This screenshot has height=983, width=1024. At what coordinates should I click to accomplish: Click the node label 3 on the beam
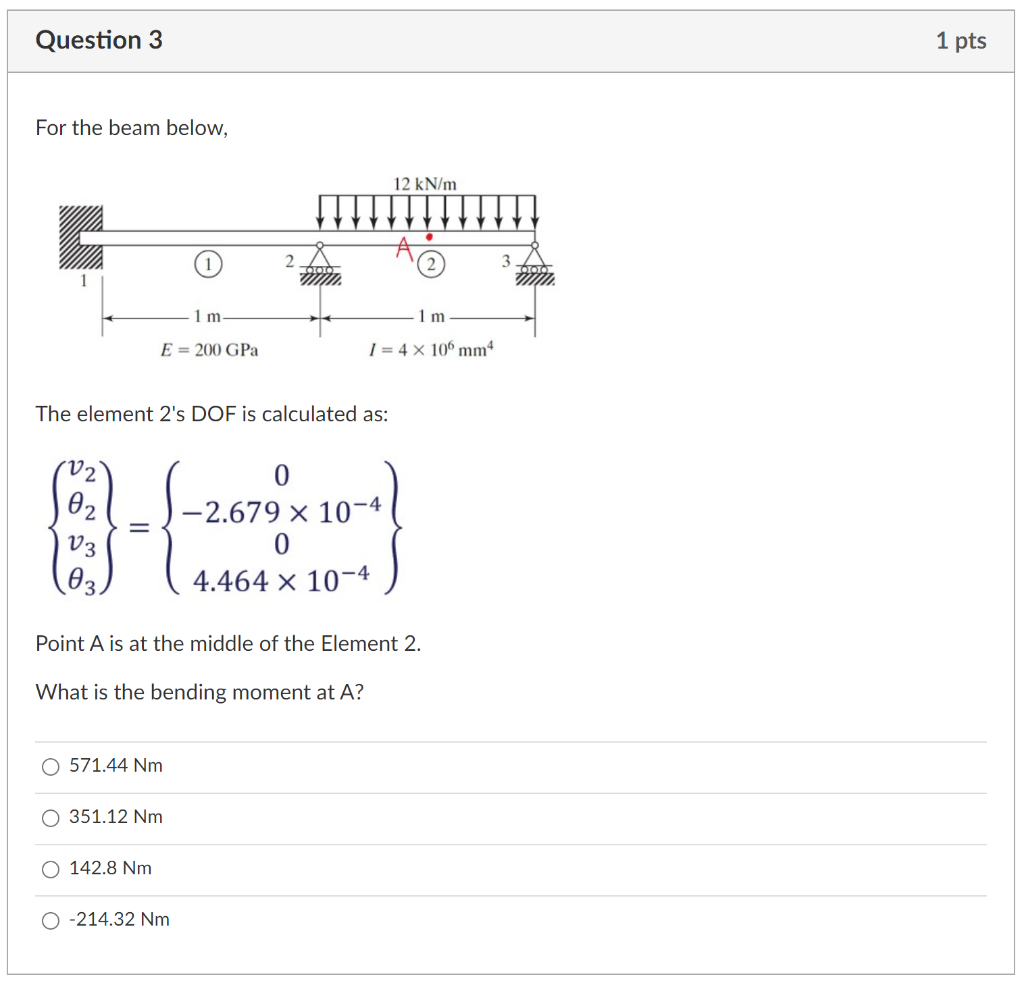(x=505, y=259)
